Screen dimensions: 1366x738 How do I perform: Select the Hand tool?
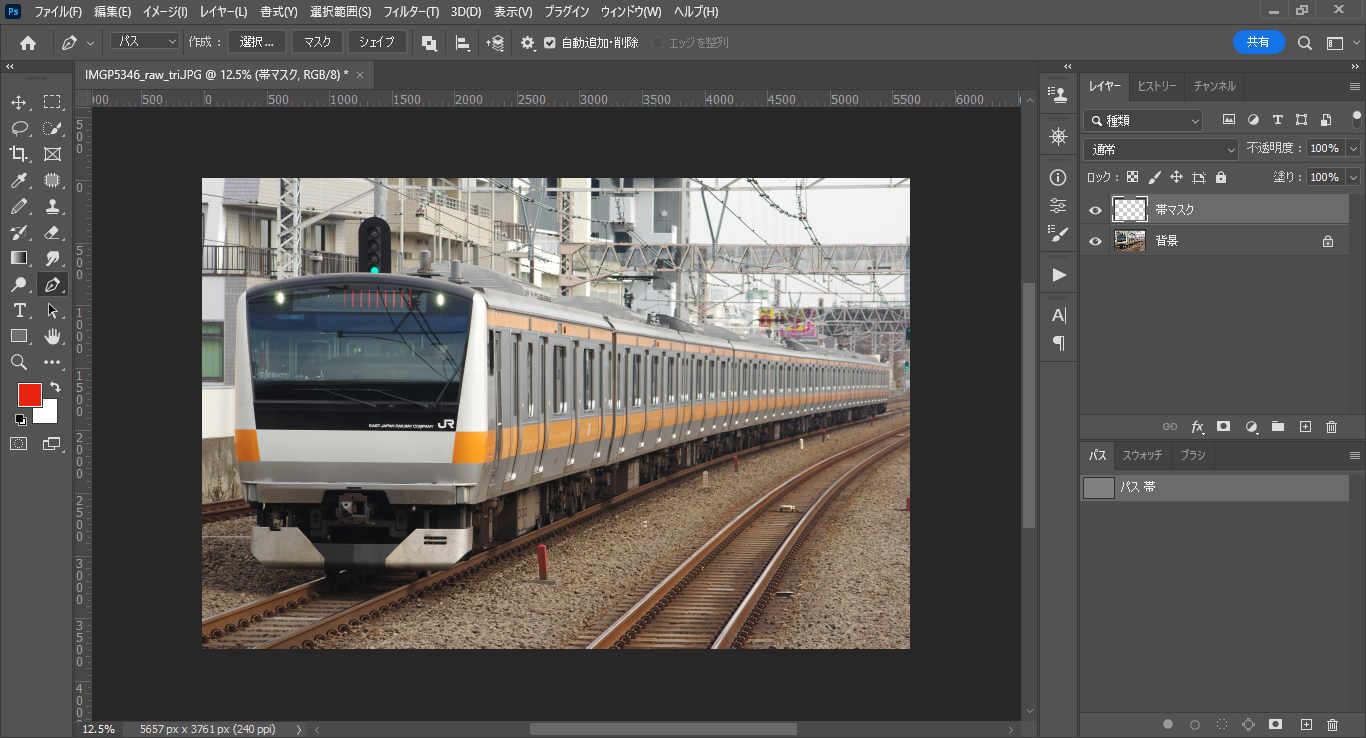[53, 336]
